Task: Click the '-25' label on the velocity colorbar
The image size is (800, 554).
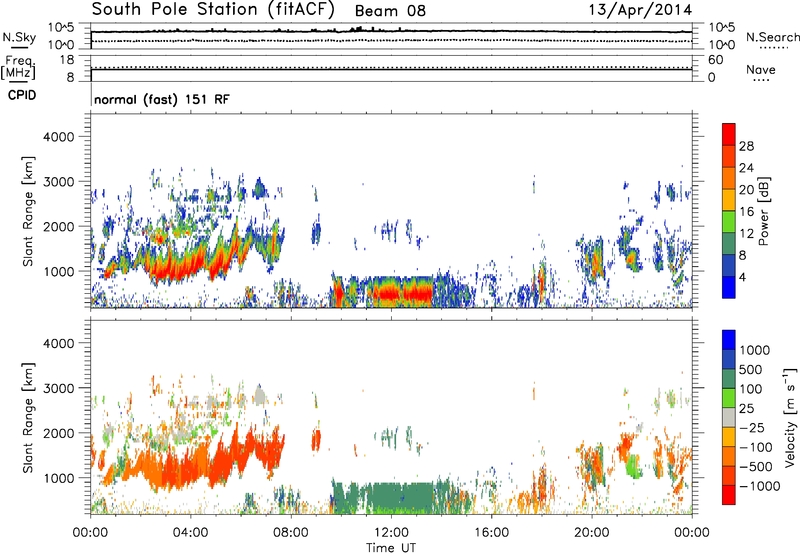Action: [751, 427]
